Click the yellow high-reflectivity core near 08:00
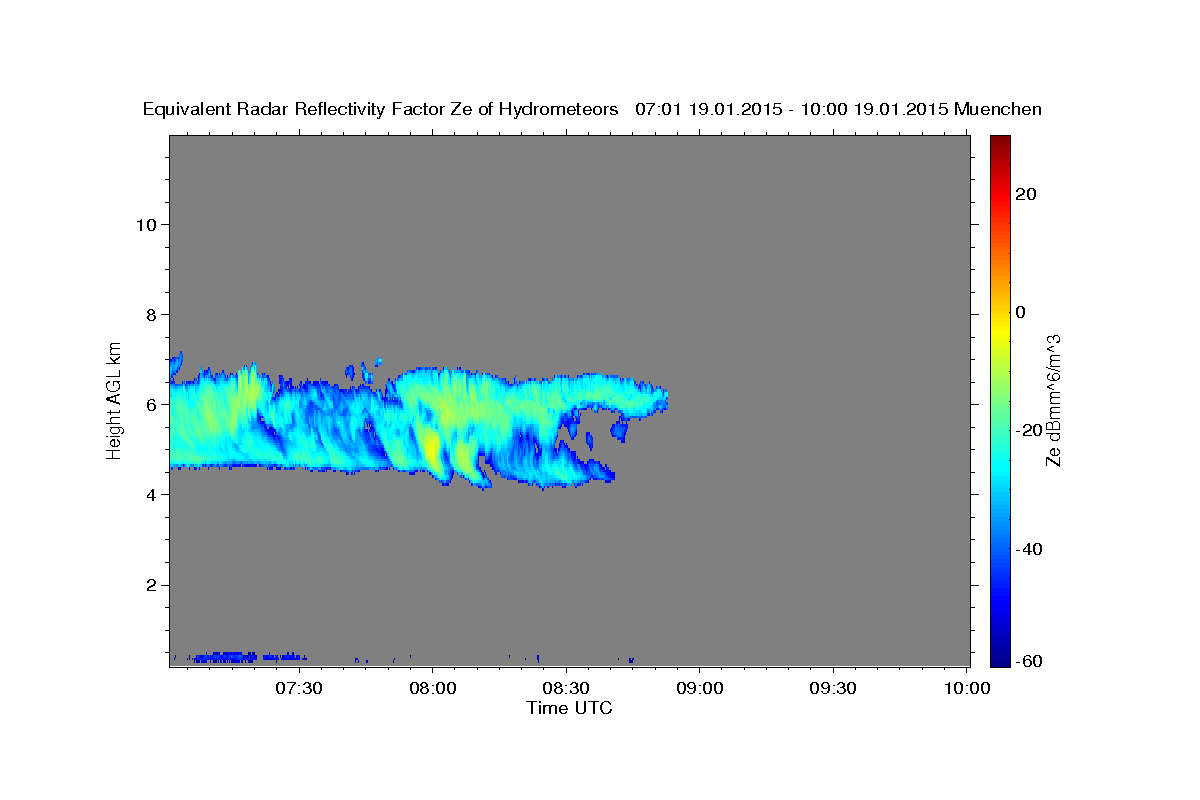 [x=431, y=447]
